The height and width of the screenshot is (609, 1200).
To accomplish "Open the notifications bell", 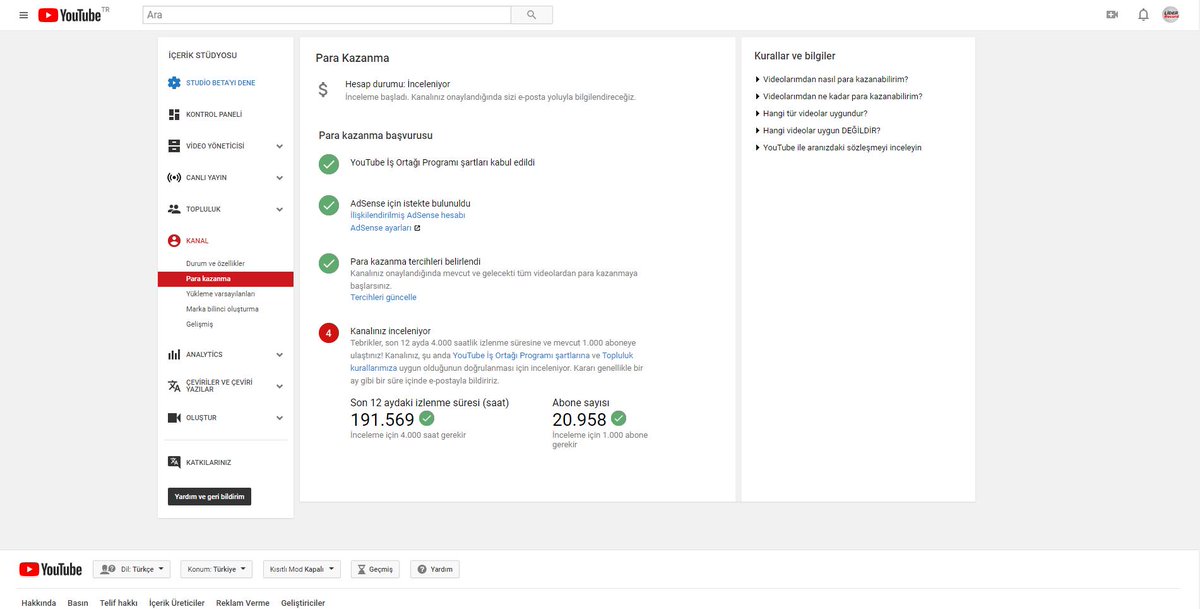I will tap(1143, 15).
